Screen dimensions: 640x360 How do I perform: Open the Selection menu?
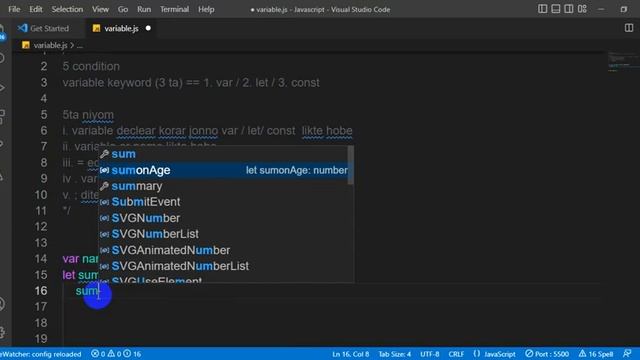coord(67,9)
